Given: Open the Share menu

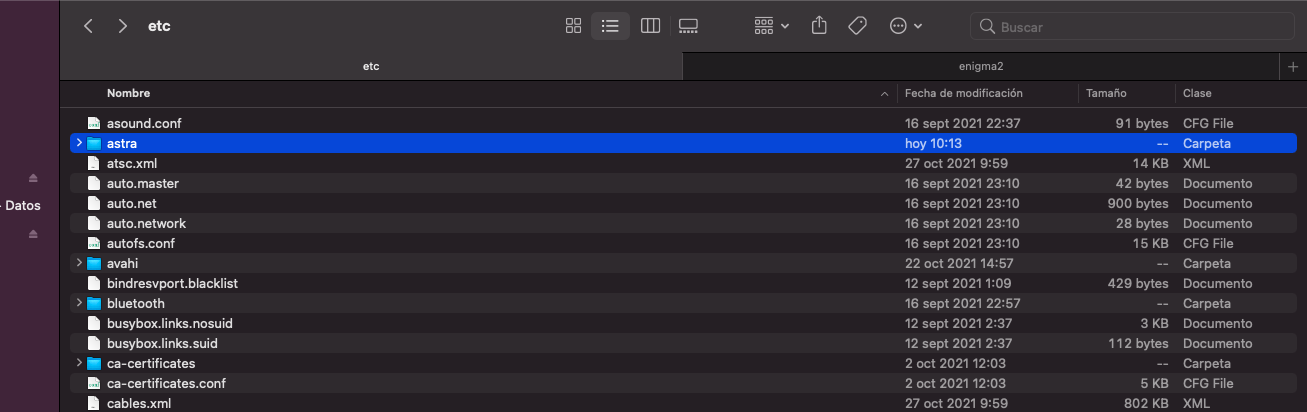Looking at the screenshot, I should [819, 26].
